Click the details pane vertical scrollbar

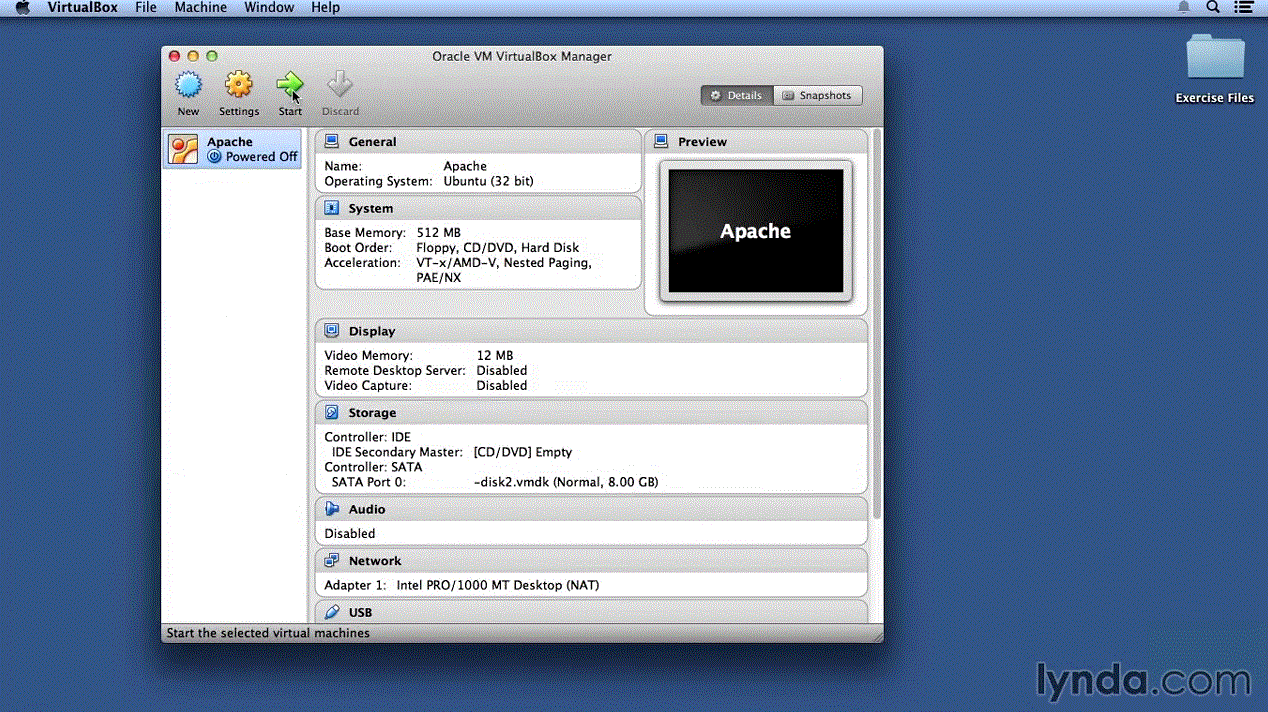coord(877,322)
